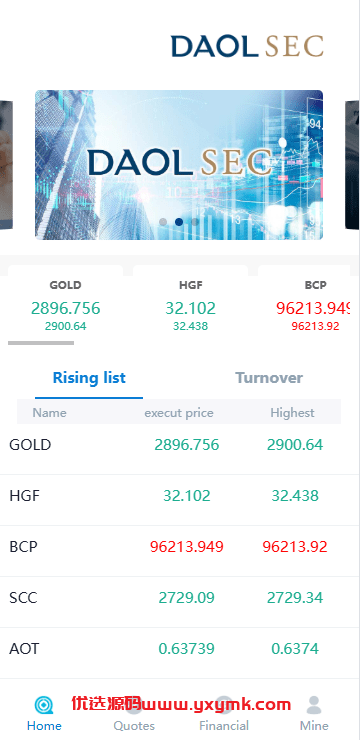The height and width of the screenshot is (740, 360).
Task: Select the Rising list tab
Action: pos(89,378)
